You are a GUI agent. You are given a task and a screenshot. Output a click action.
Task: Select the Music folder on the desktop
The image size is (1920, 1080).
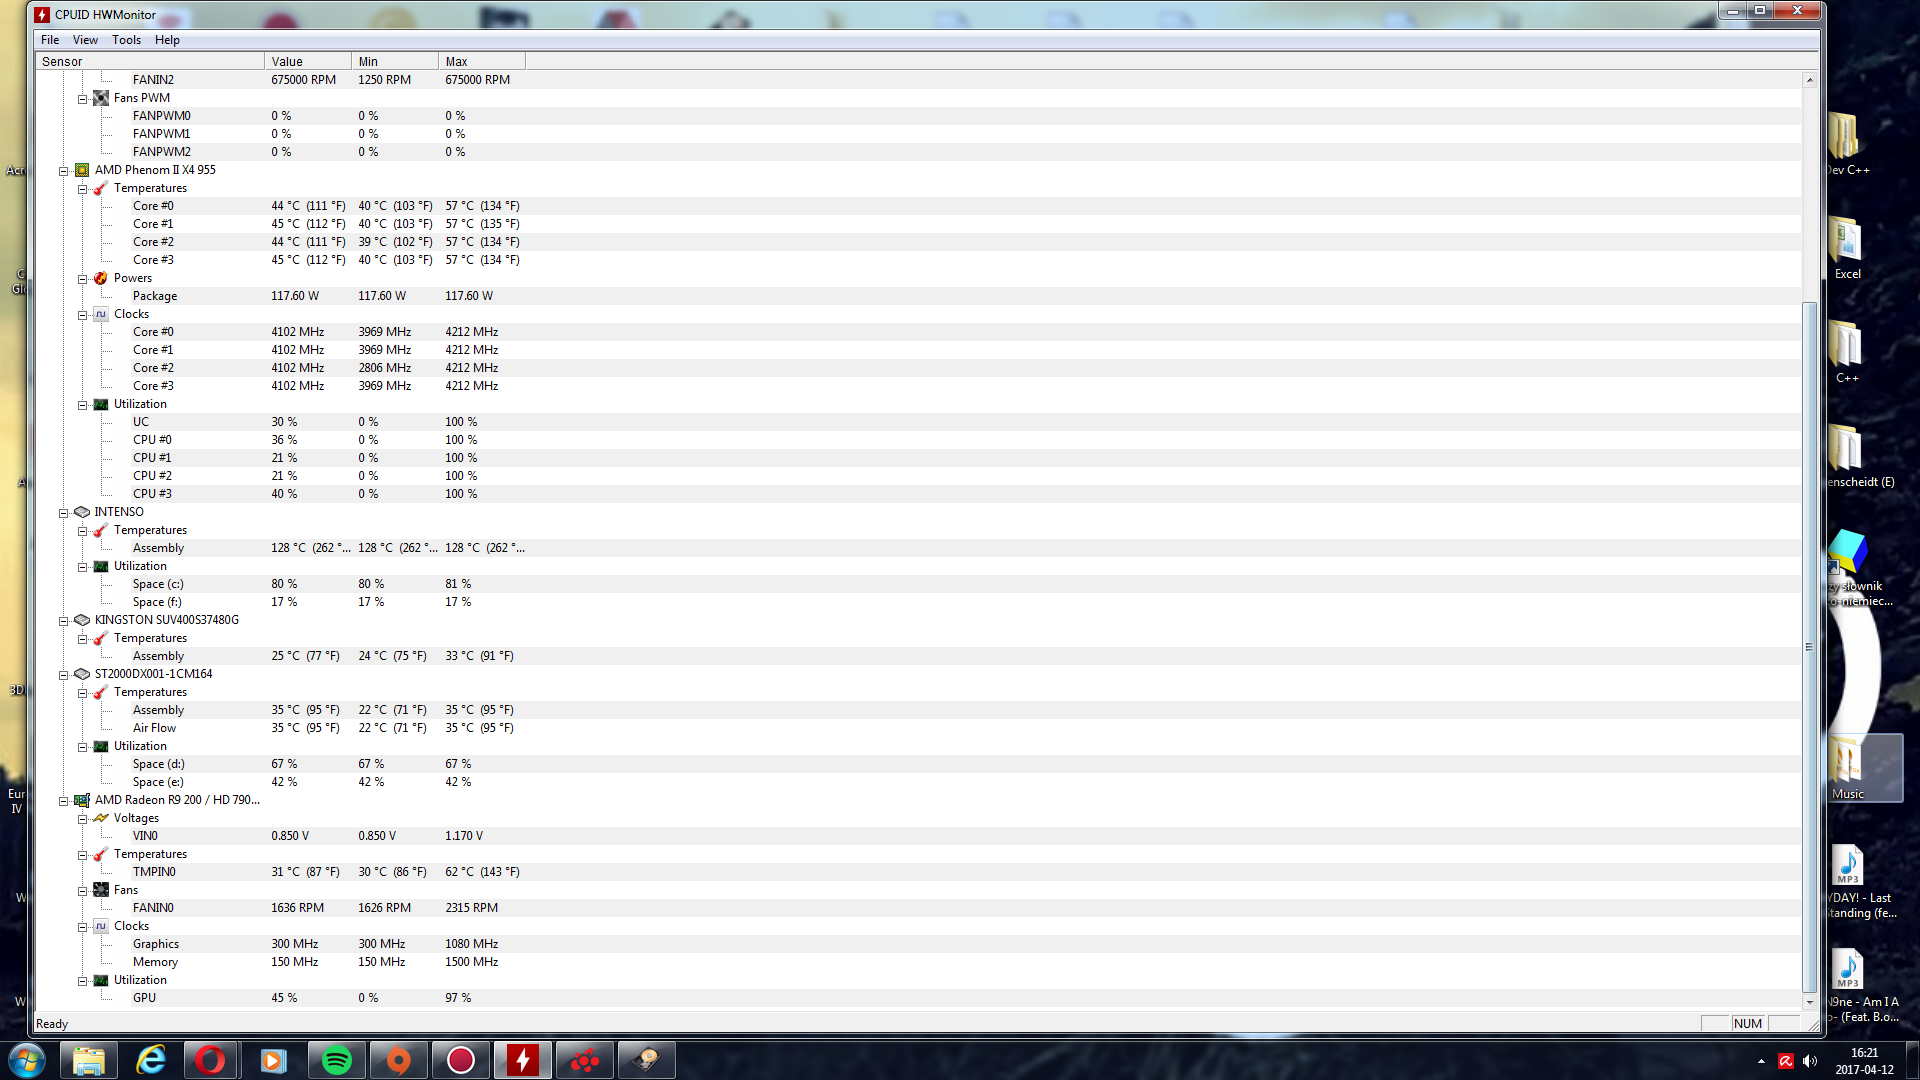(1847, 768)
